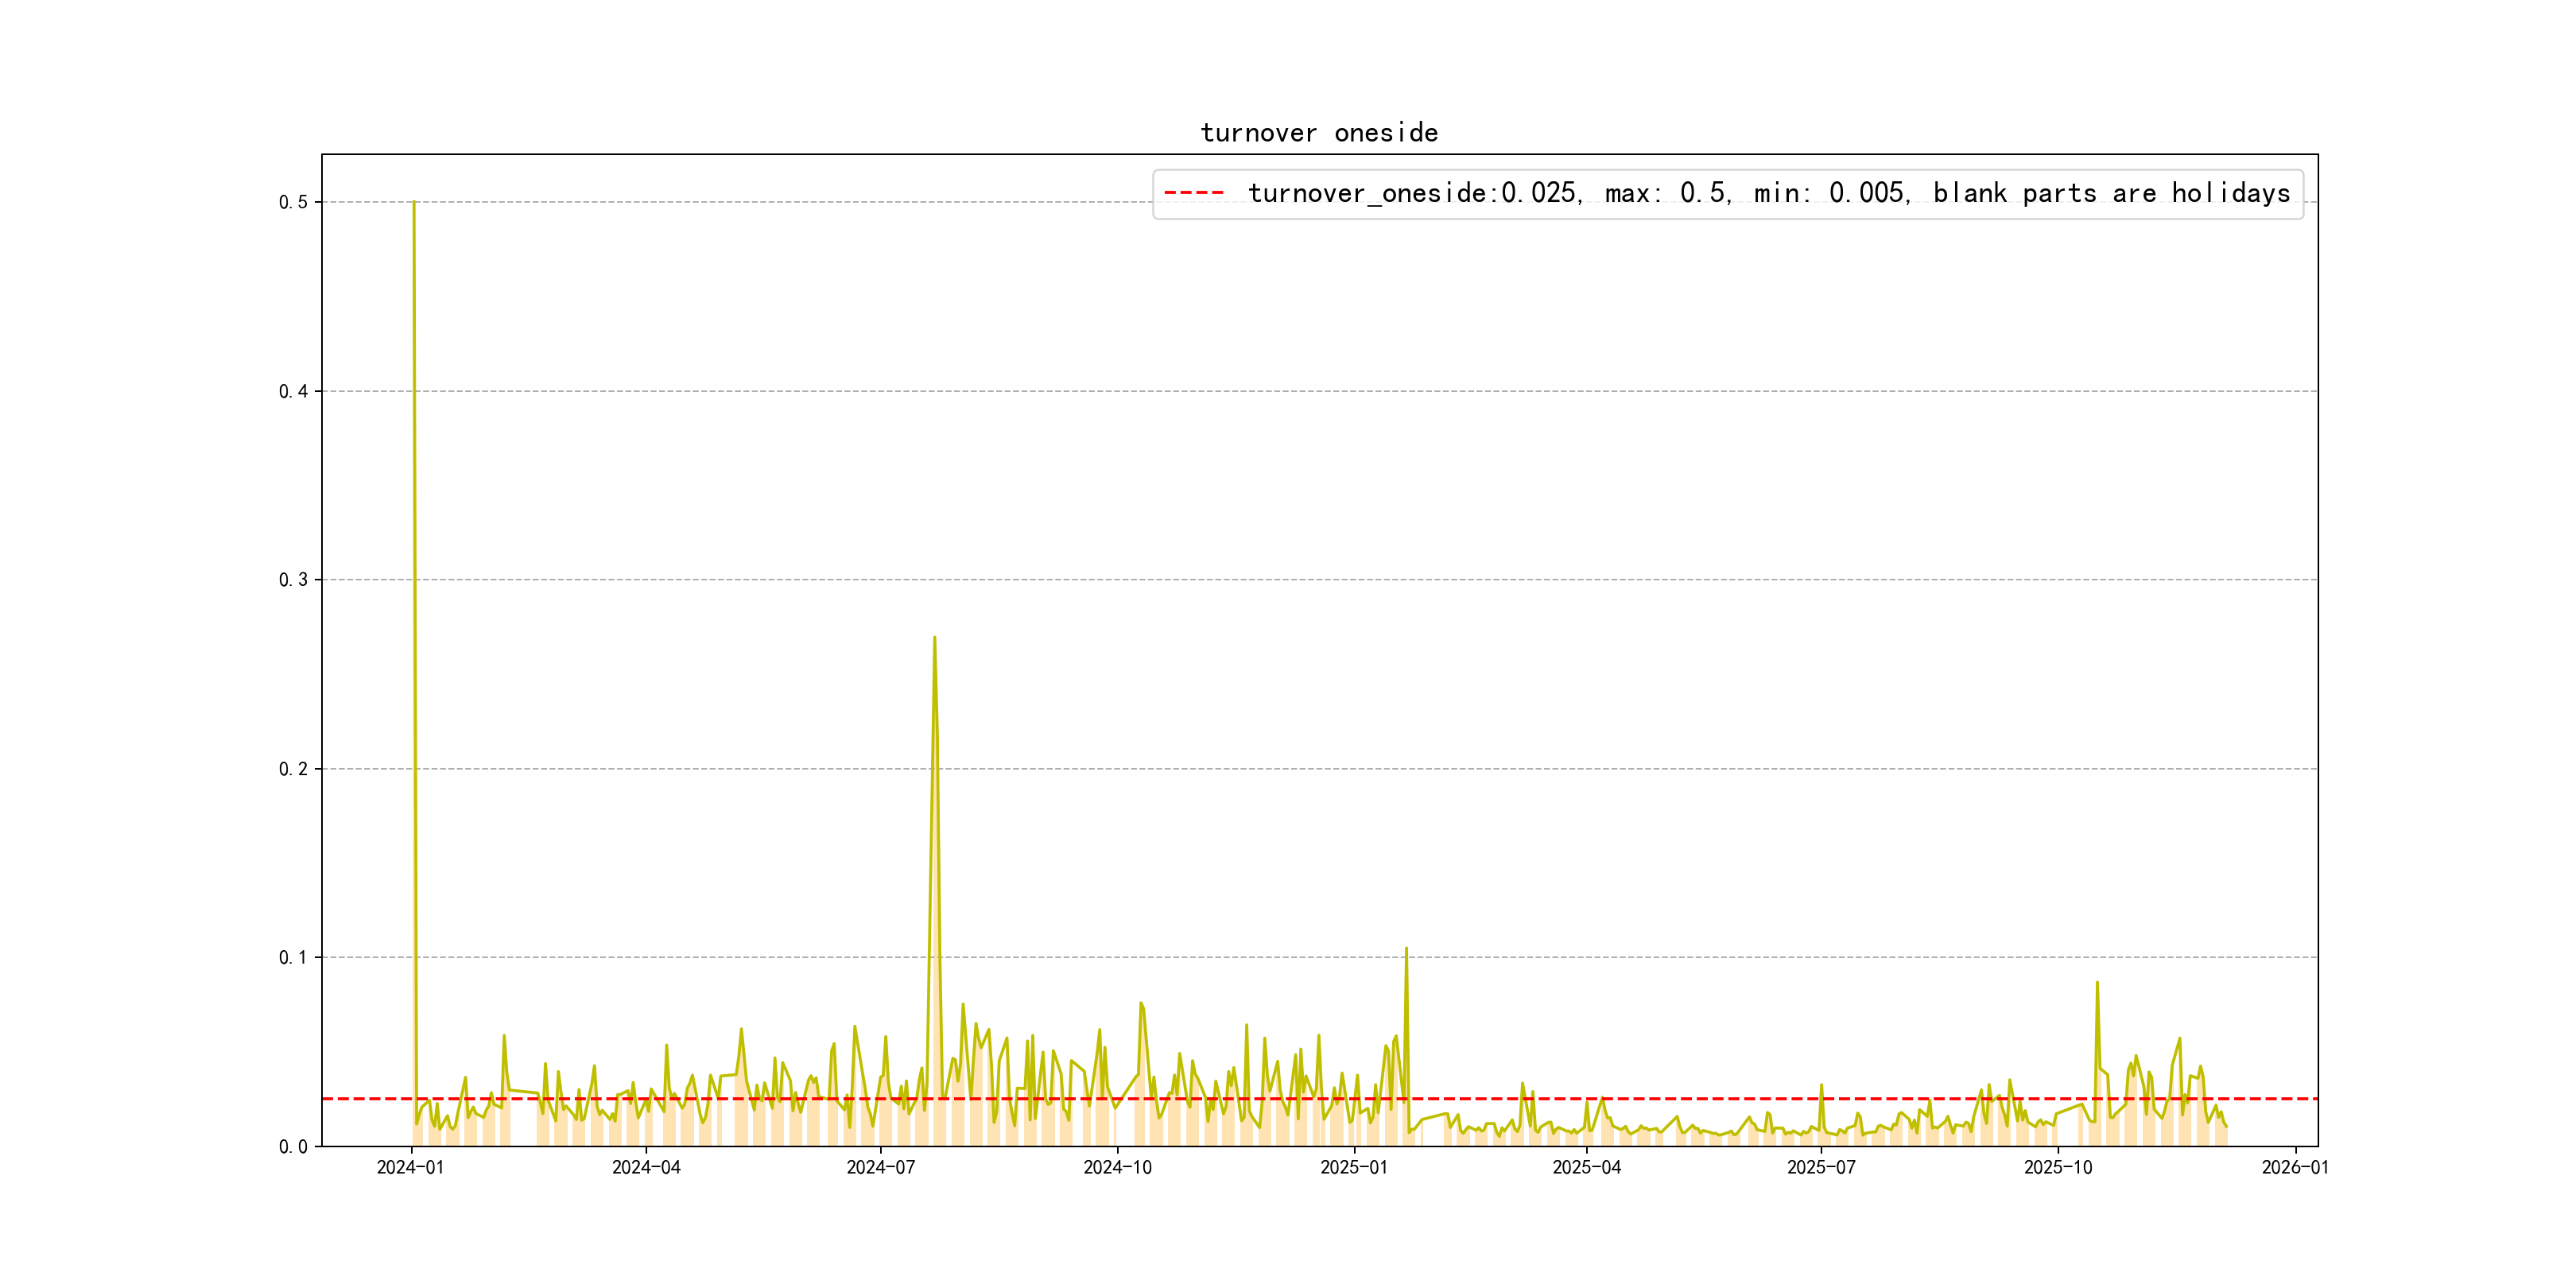
Task: Click the 0.5 y-axis tick label
Action: 293,202
